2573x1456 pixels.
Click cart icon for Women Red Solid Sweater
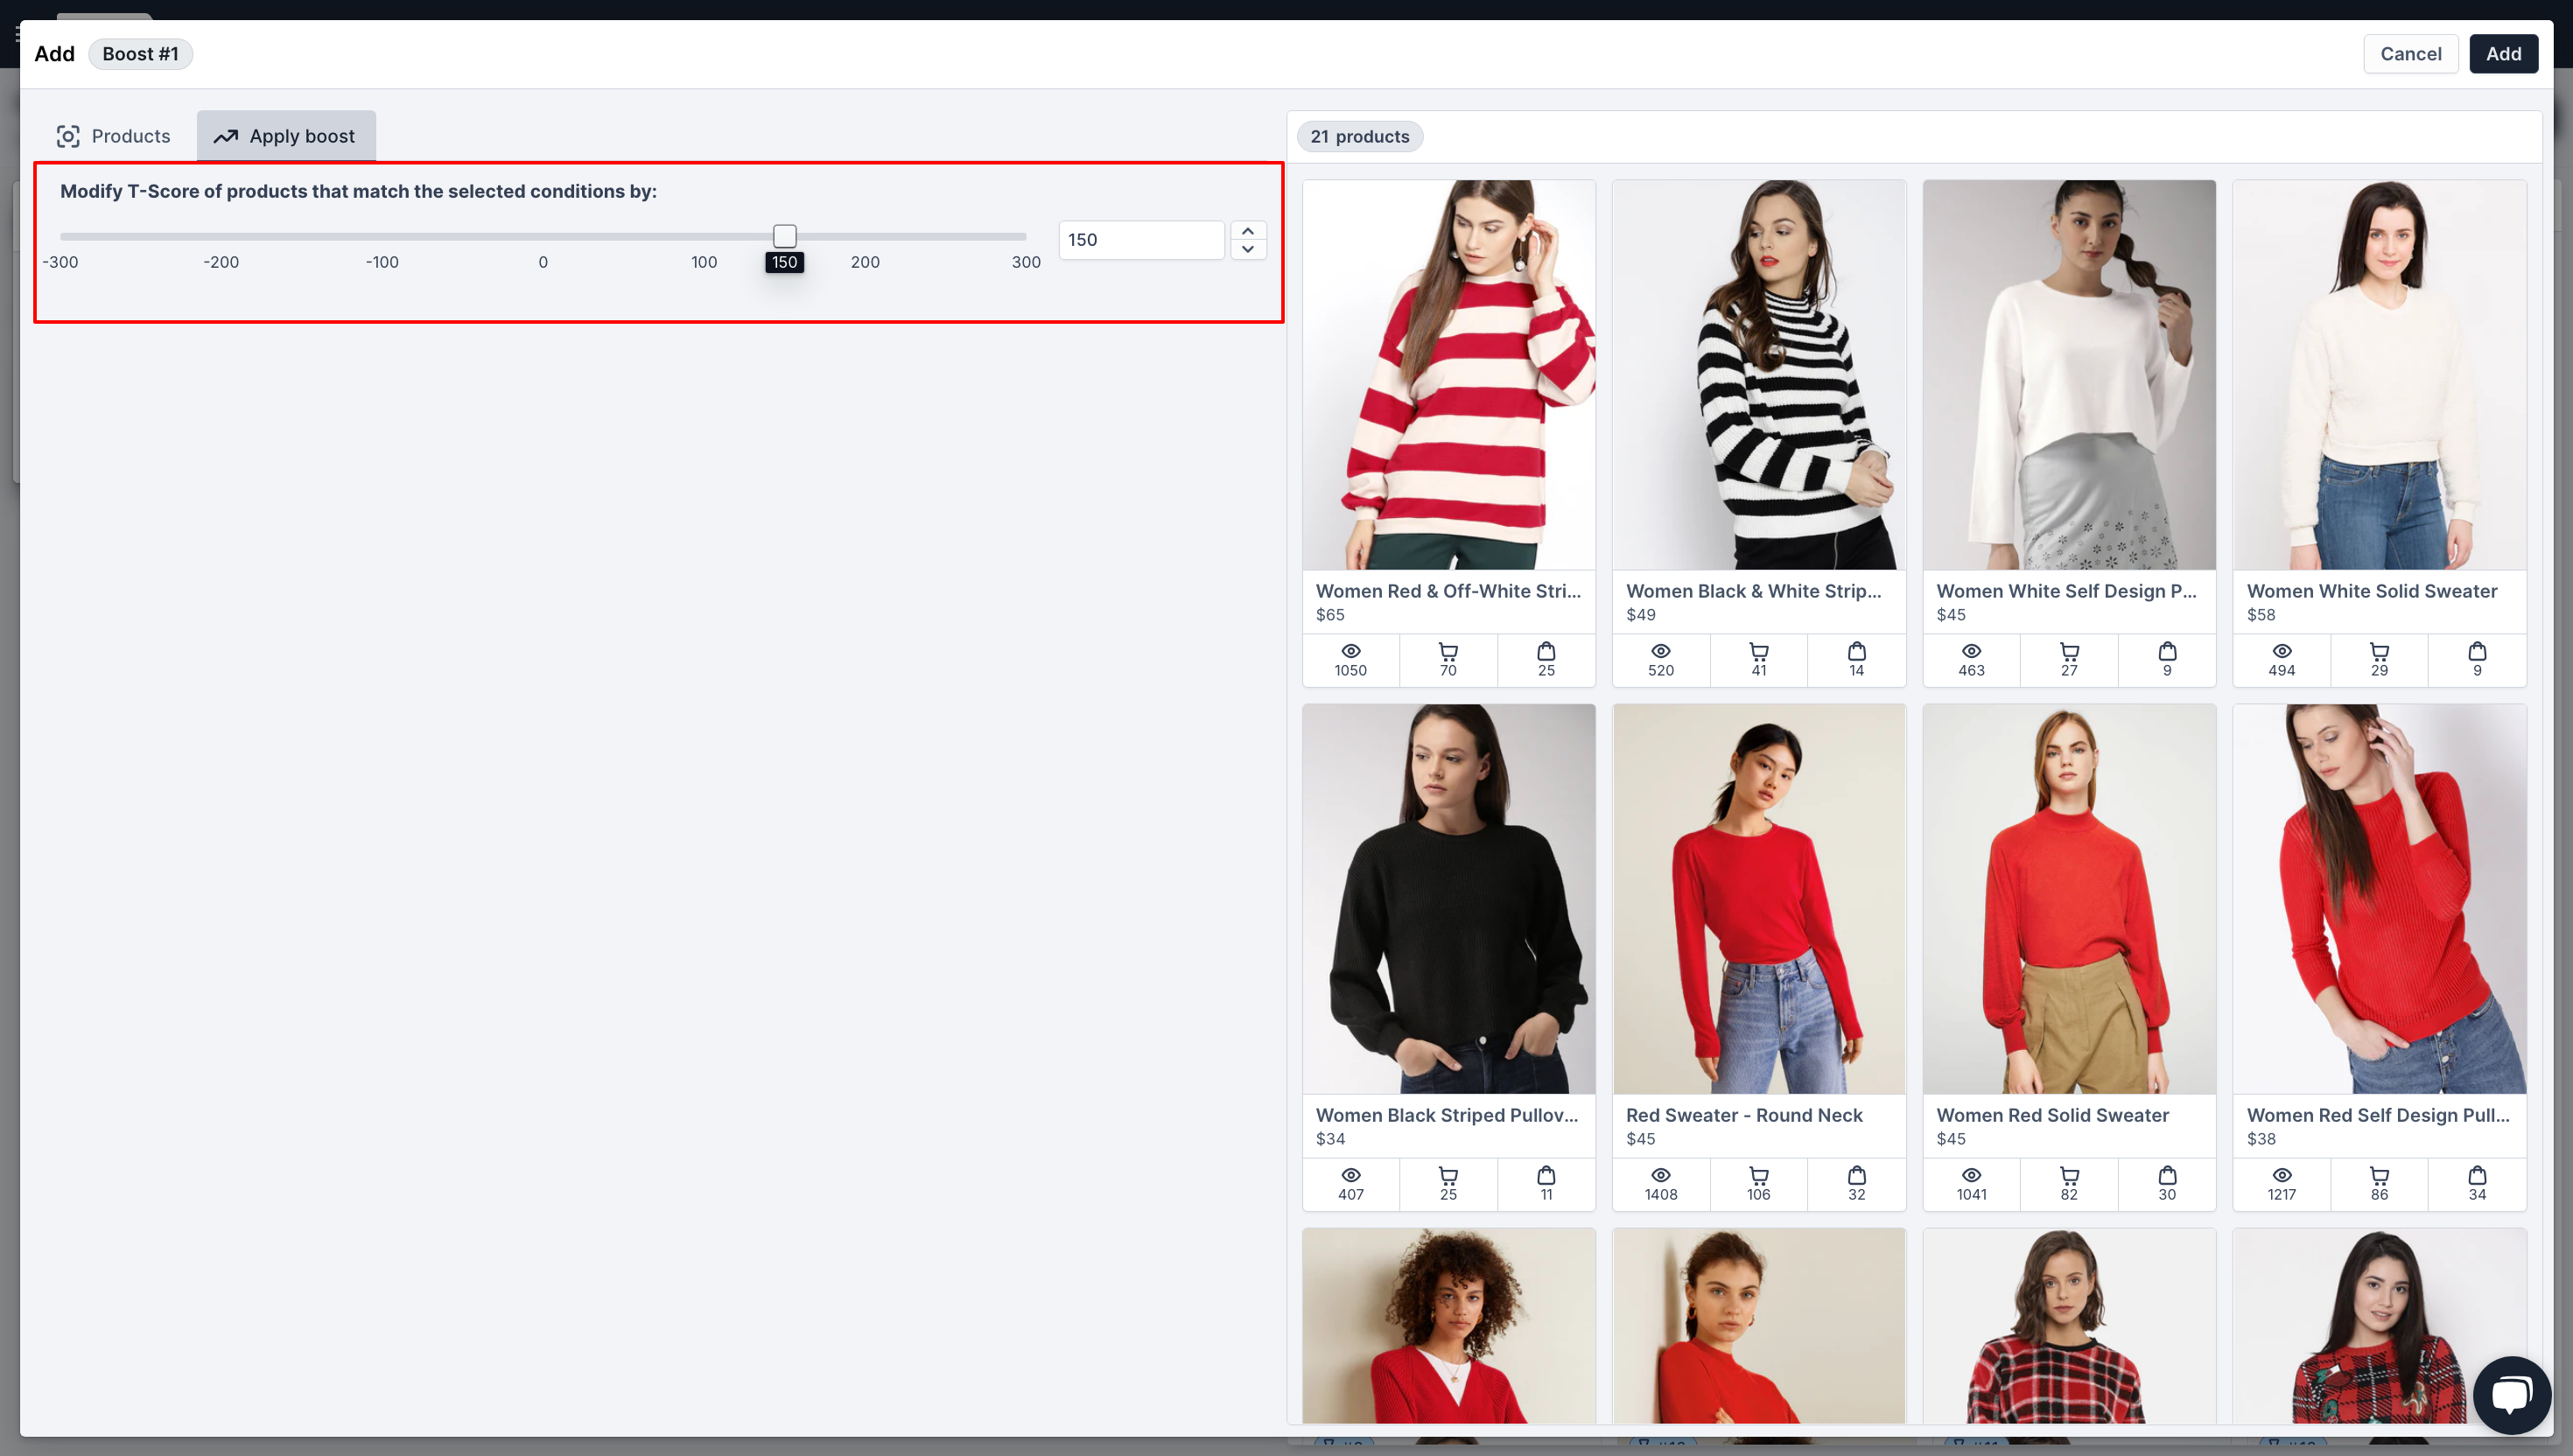2069,1175
